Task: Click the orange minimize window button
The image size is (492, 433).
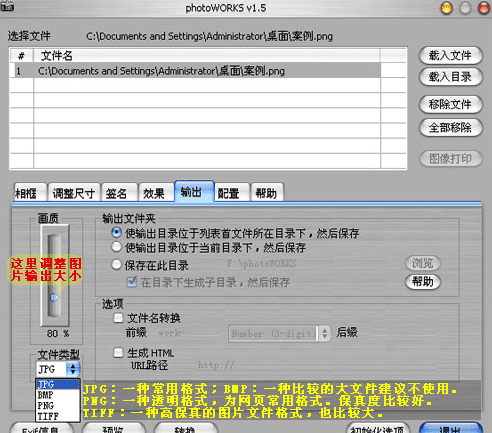Action: [447, 8]
